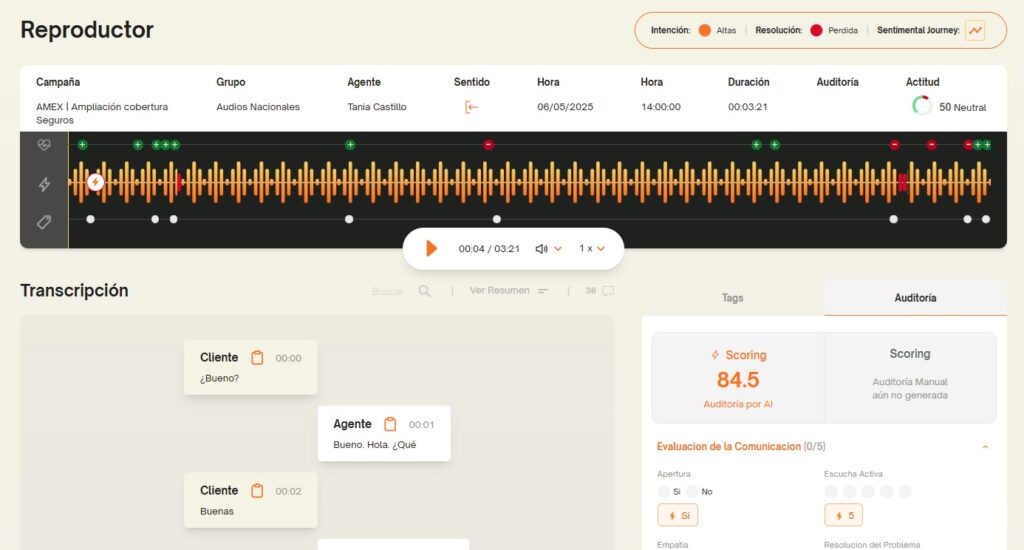Click the 14:00:00 Hora value
This screenshot has height=550, width=1024.
coord(661,107)
